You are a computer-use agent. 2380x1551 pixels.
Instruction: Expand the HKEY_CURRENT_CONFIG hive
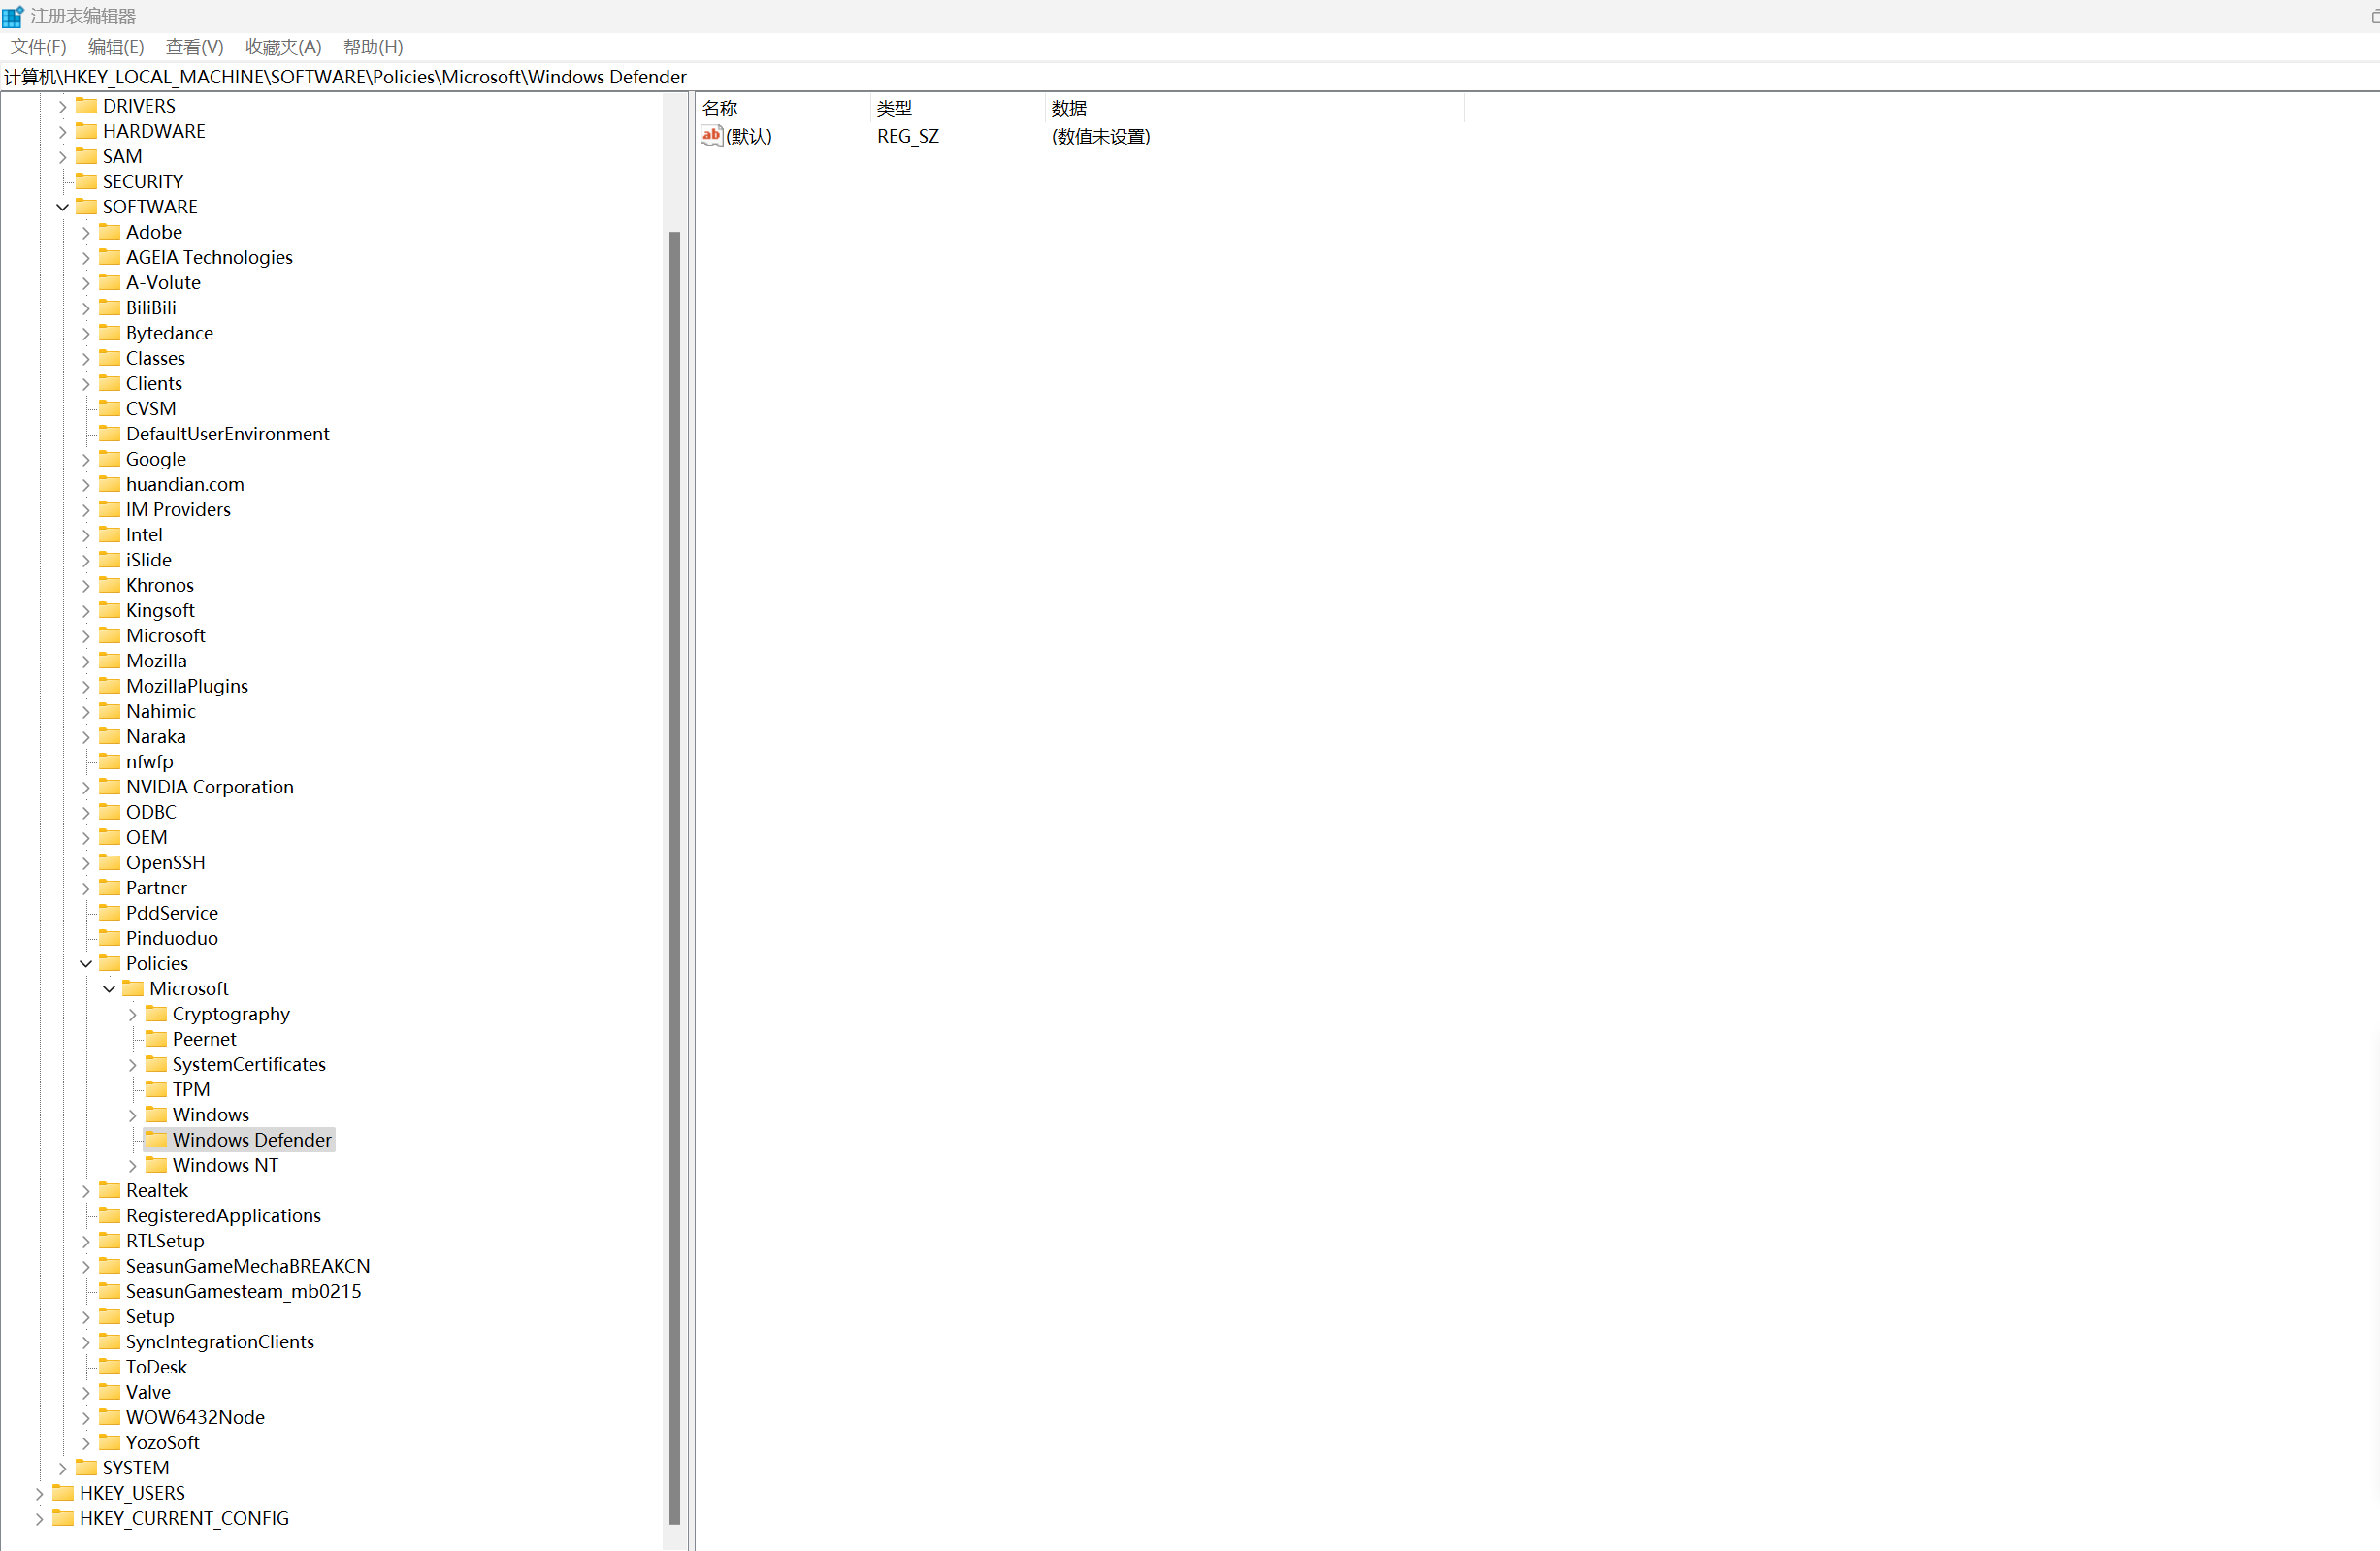[x=39, y=1518]
